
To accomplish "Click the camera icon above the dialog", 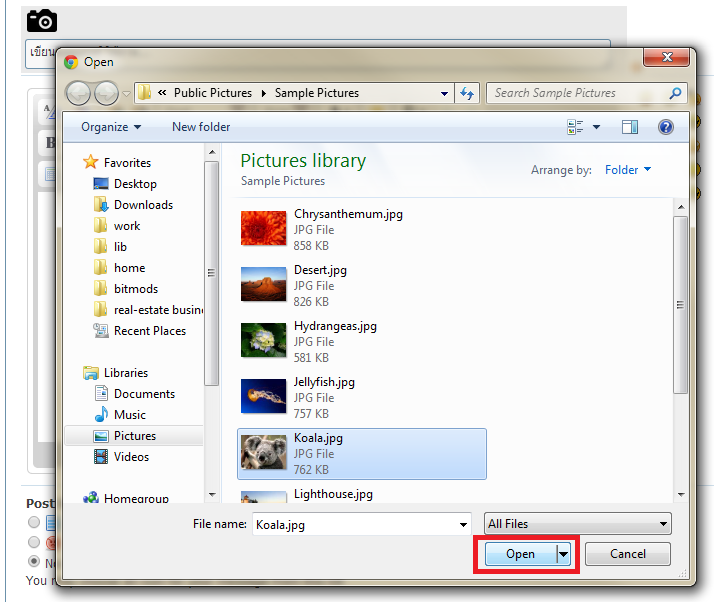I will coord(41,20).
